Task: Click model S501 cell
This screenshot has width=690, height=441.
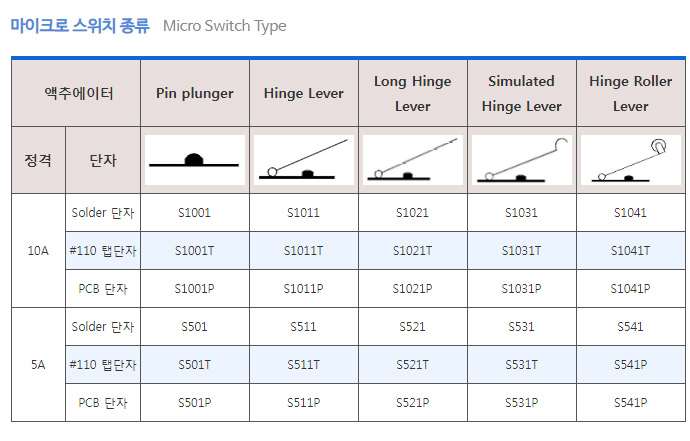Action: pos(195,327)
